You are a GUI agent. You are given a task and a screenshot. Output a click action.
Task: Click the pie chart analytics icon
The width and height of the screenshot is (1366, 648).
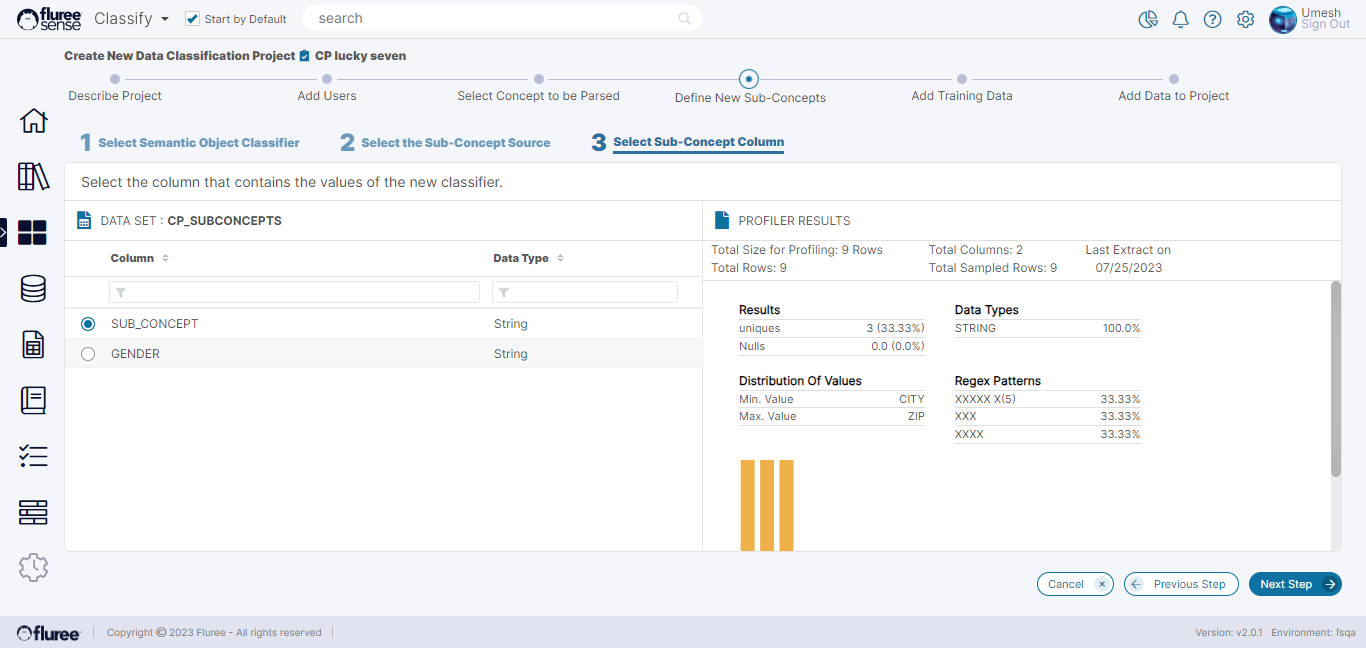tap(1148, 20)
